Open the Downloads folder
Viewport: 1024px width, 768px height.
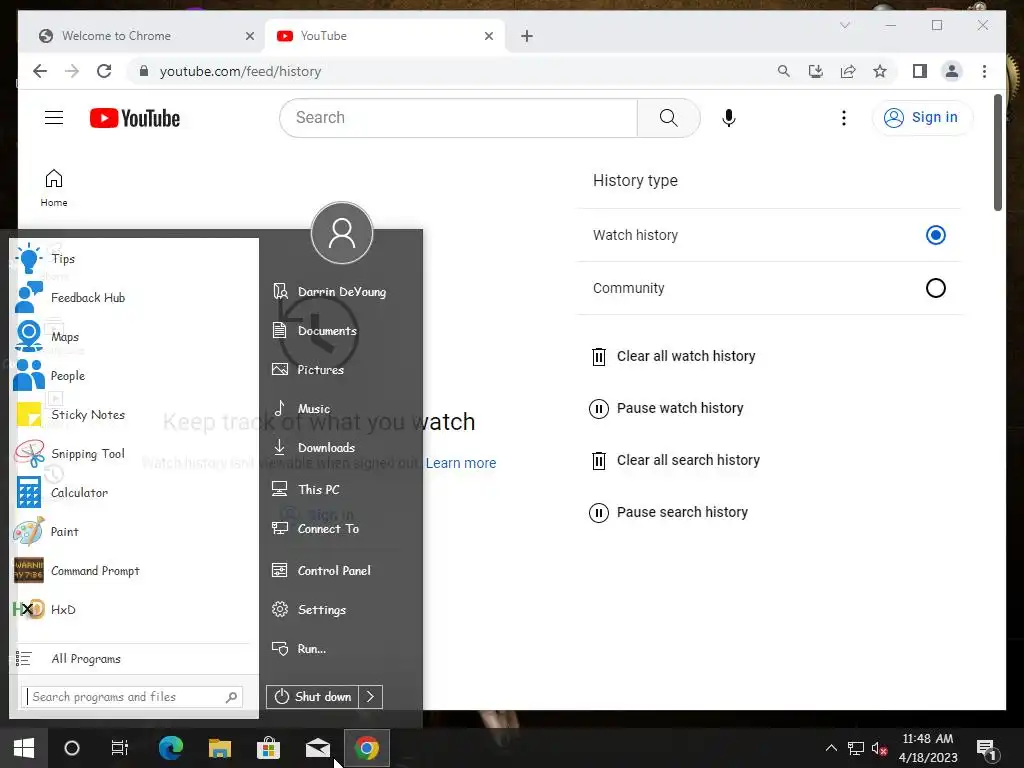314,447
